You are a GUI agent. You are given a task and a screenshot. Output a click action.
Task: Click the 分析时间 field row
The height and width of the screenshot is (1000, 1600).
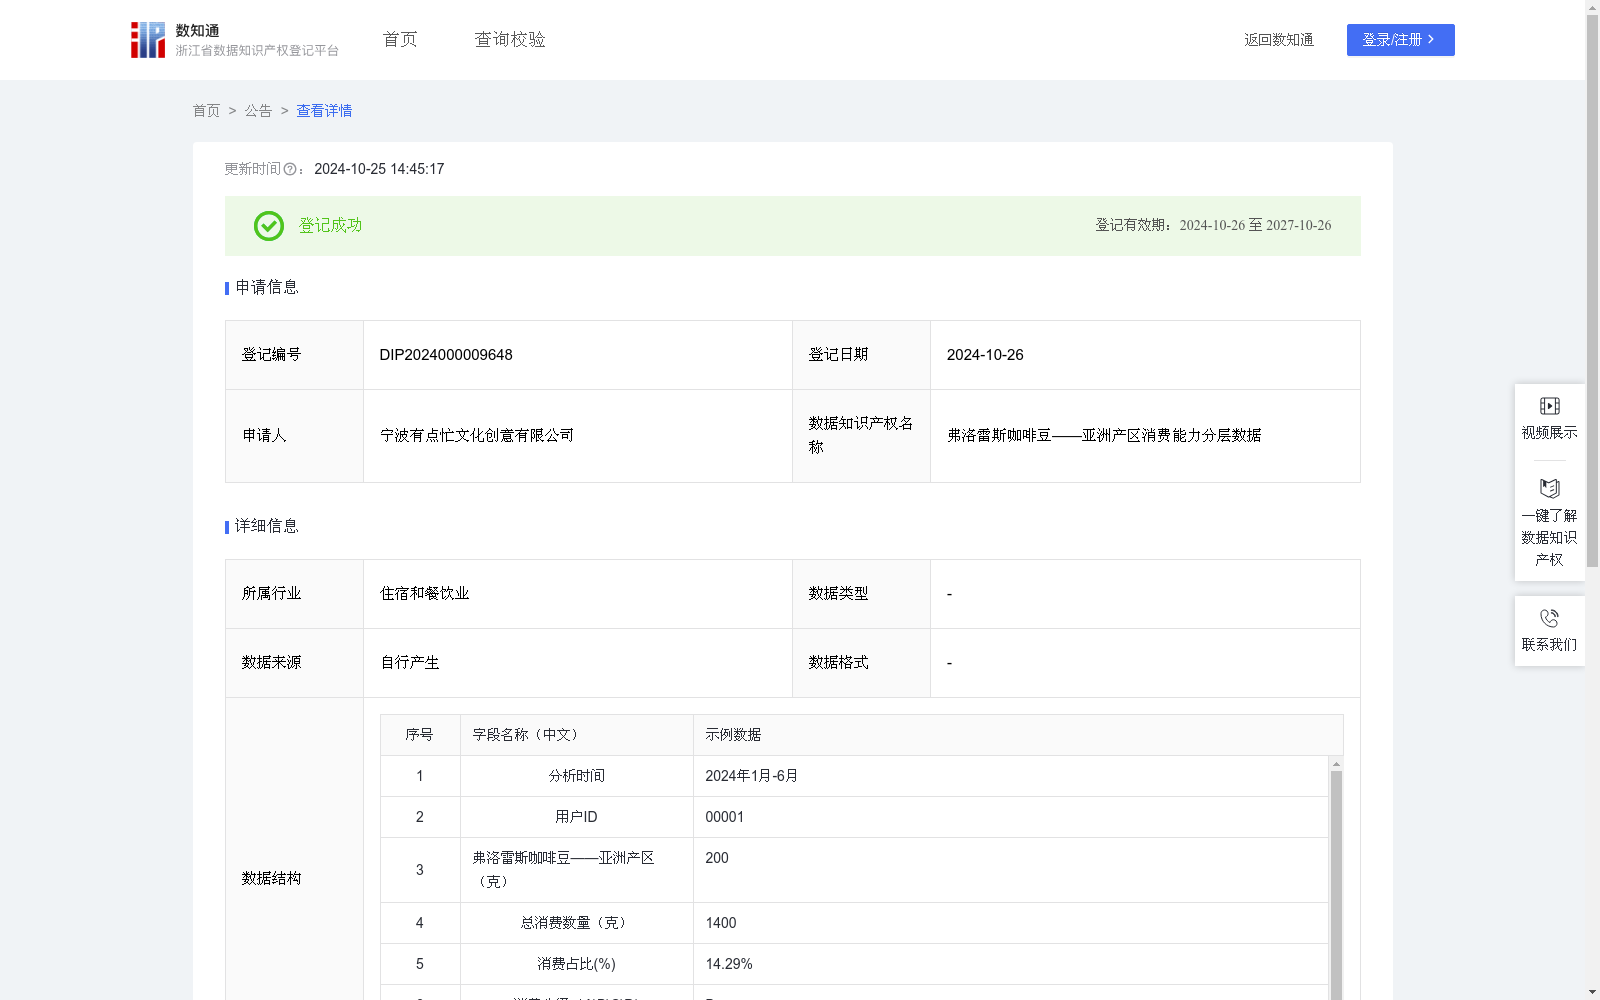point(854,776)
